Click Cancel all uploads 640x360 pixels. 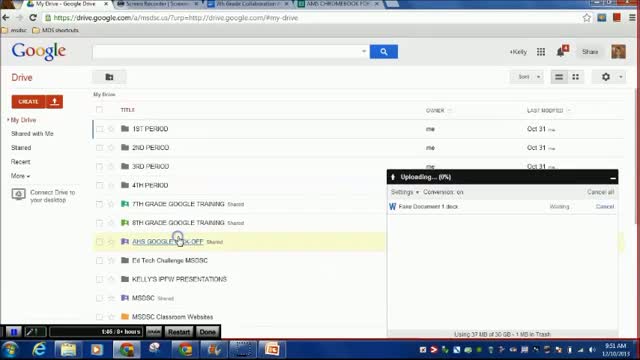600,192
